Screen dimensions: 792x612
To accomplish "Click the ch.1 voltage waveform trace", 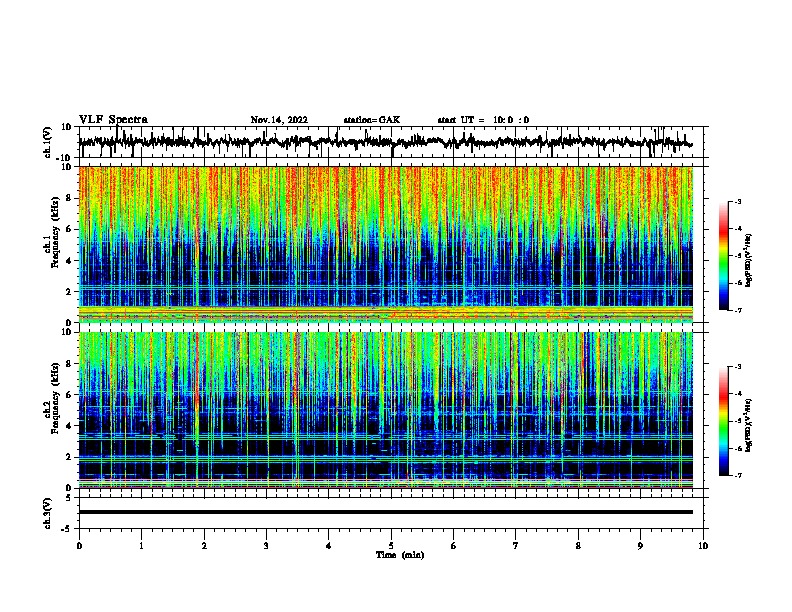I will pyautogui.click(x=386, y=142).
